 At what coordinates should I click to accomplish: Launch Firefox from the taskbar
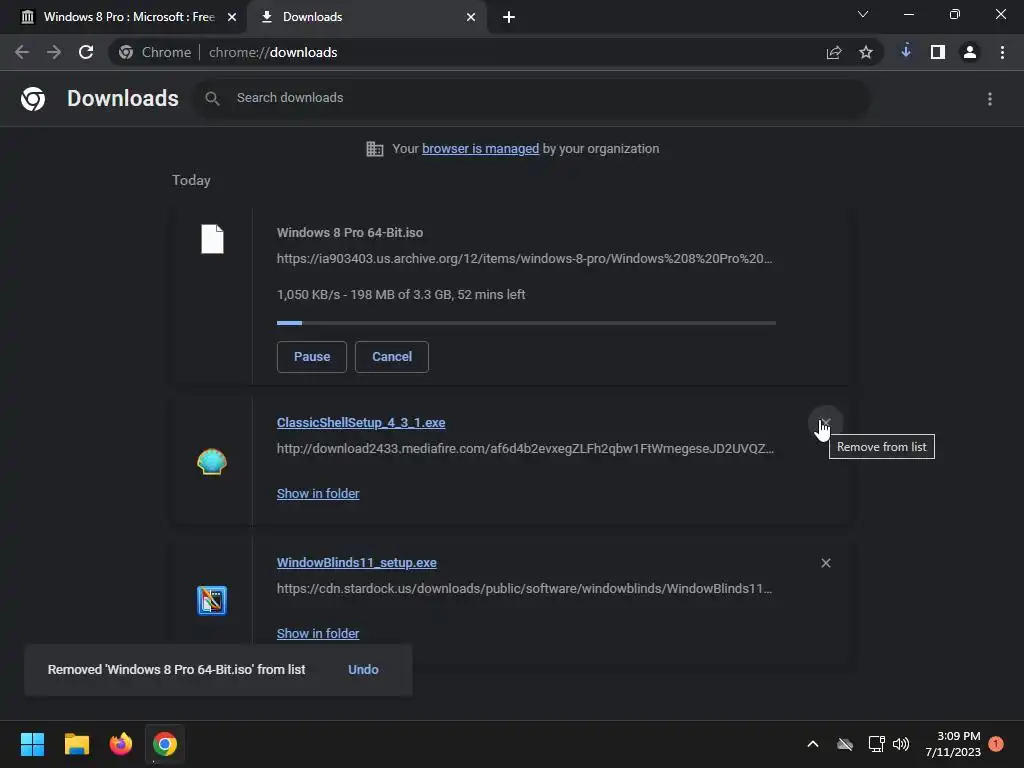pos(121,744)
